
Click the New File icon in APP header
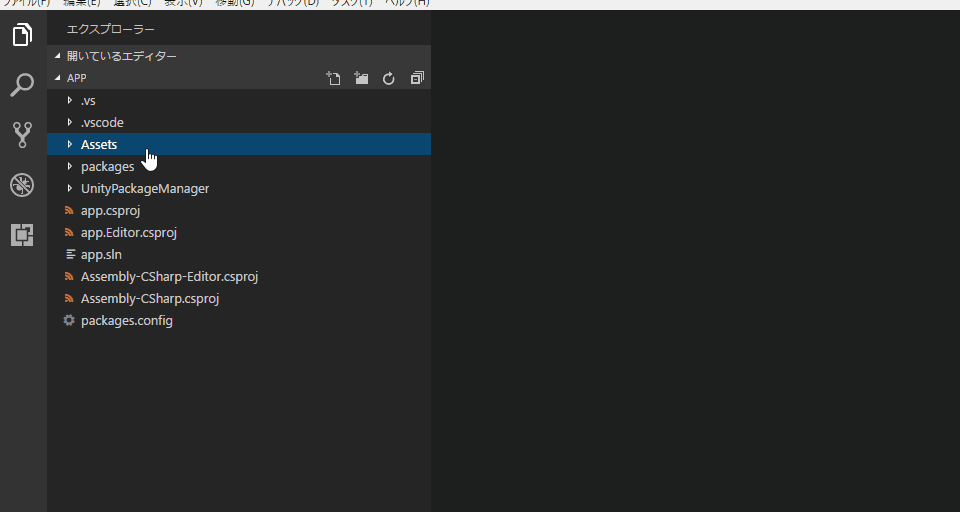coord(333,78)
